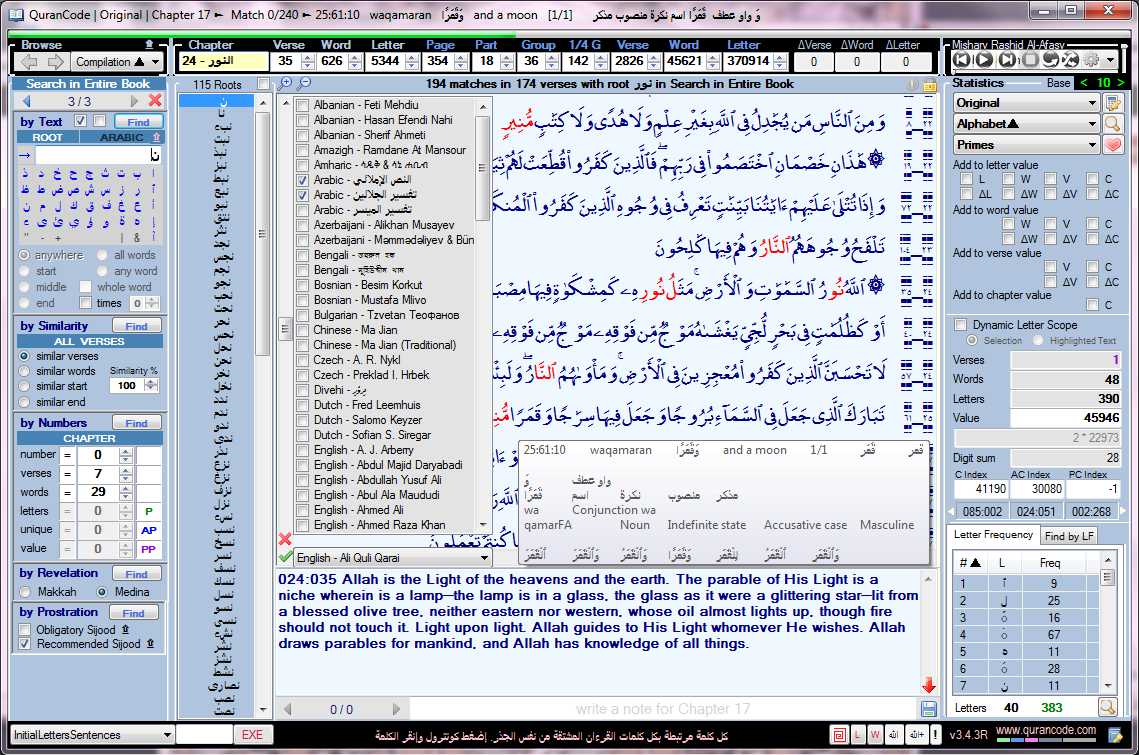Open the Letter Frequency tab
Screen dimensions: 1139x755
[993, 535]
